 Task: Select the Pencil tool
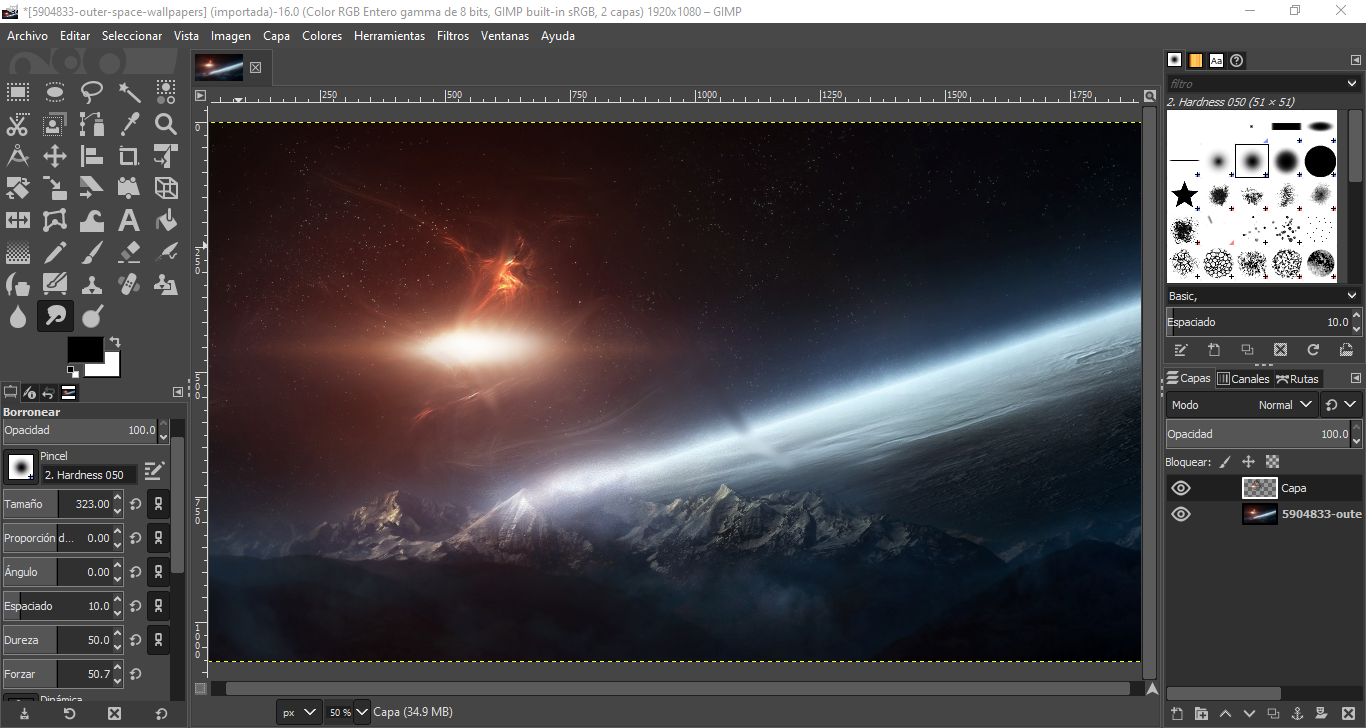(x=55, y=252)
